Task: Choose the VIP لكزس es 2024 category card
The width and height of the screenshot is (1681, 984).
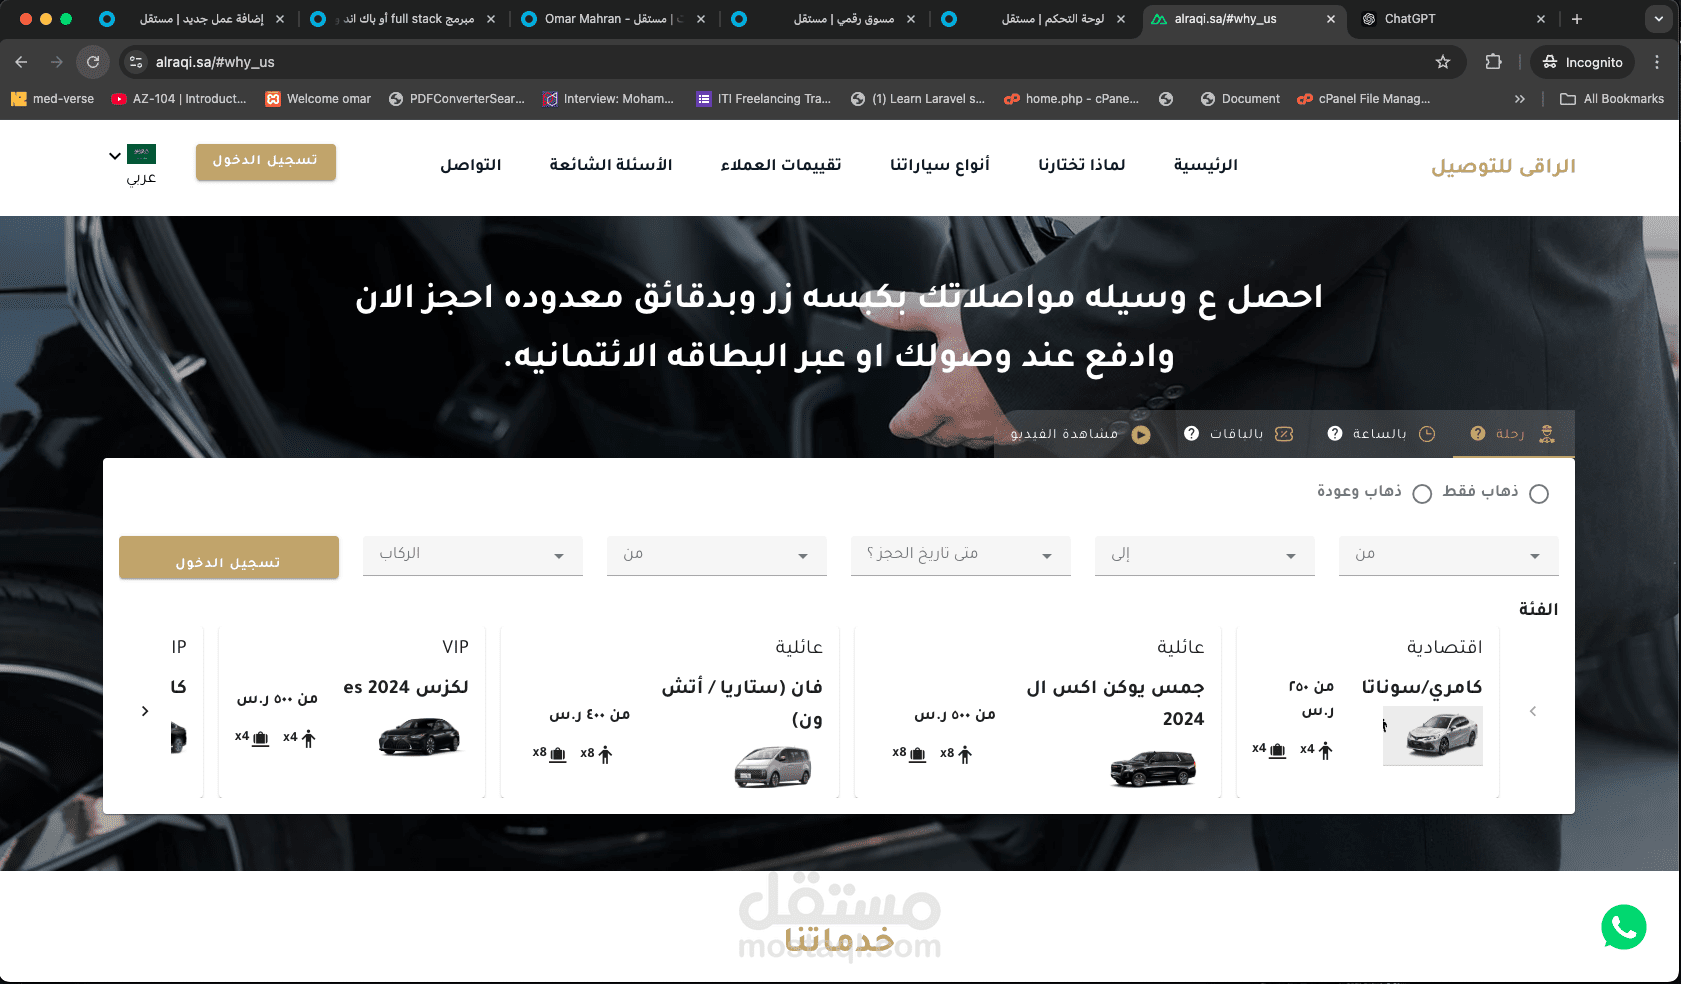Action: pyautogui.click(x=351, y=710)
